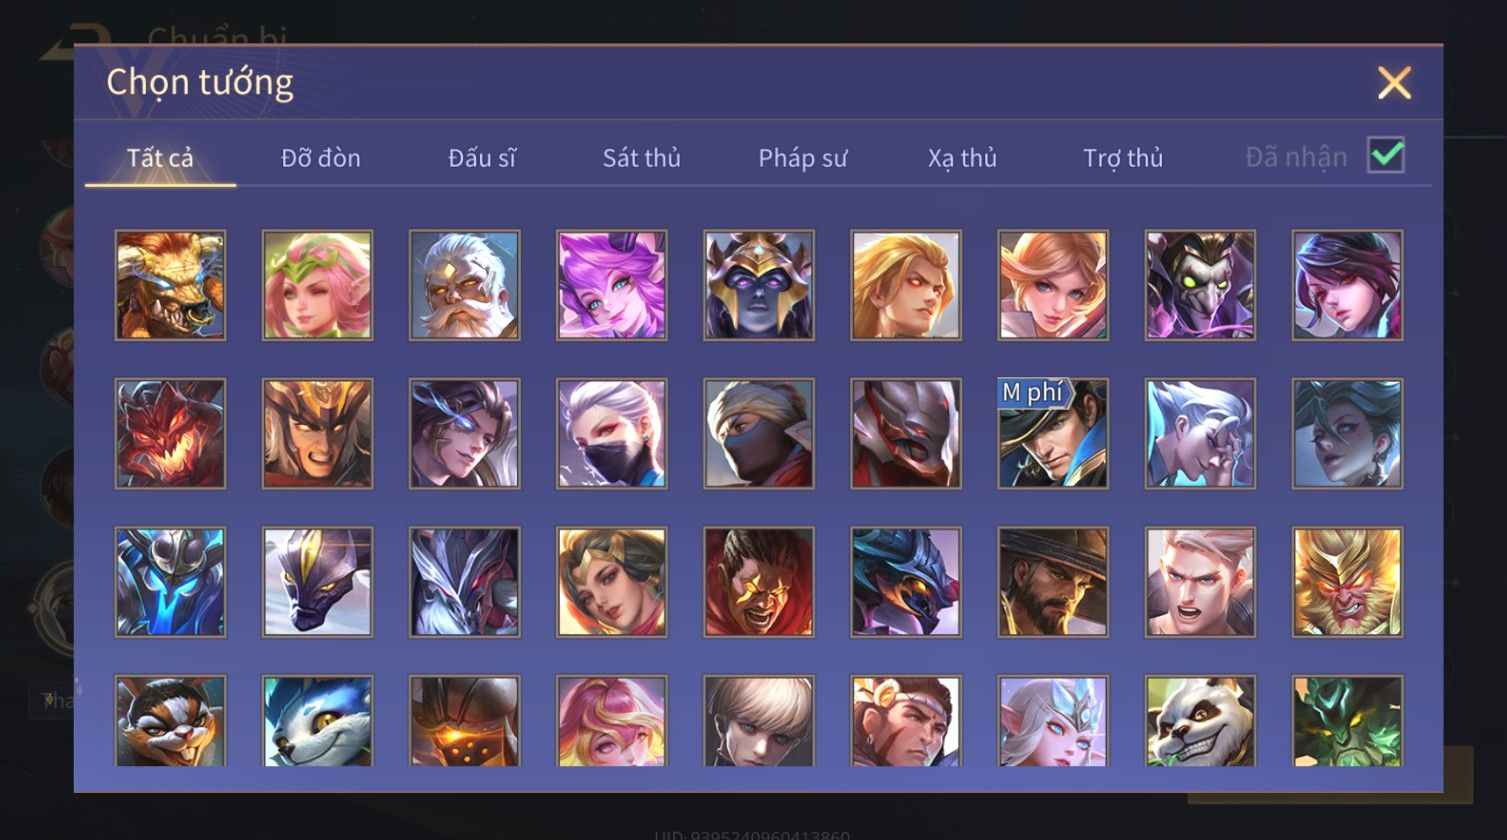
Task: Choose the white-bearded old man hero
Action: pos(464,285)
